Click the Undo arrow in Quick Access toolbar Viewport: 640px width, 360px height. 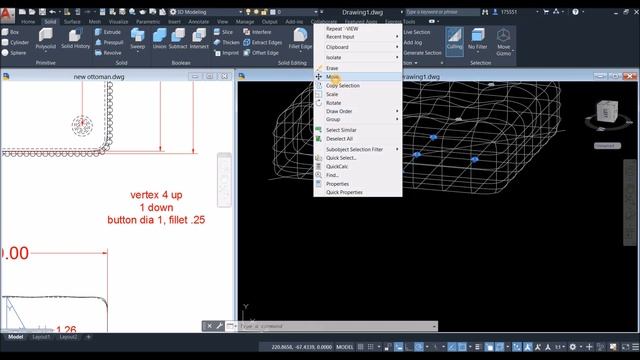pyautogui.click(x=52, y=12)
